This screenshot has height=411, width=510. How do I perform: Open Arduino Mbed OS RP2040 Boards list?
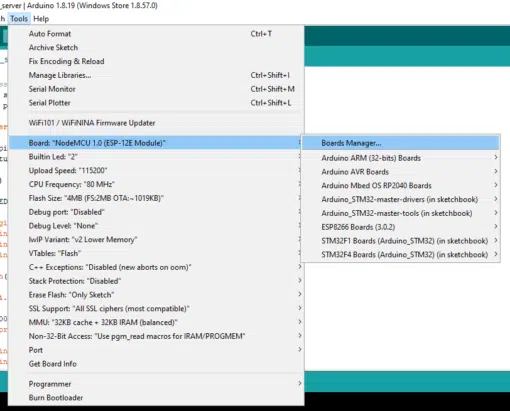click(400, 185)
